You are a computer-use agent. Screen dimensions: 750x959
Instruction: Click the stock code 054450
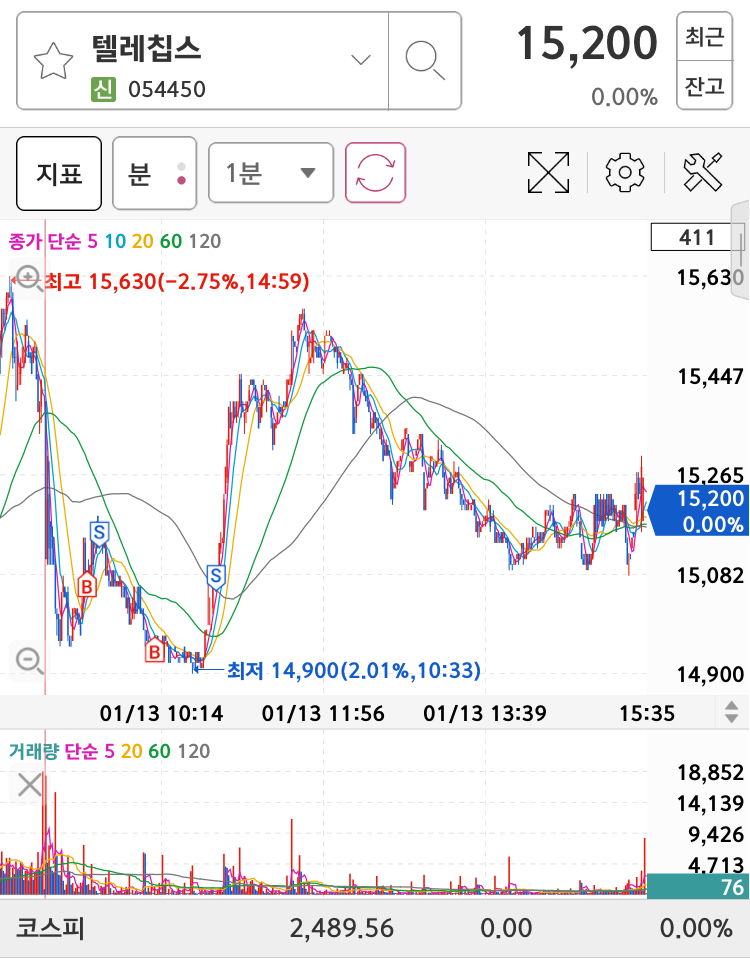point(167,89)
